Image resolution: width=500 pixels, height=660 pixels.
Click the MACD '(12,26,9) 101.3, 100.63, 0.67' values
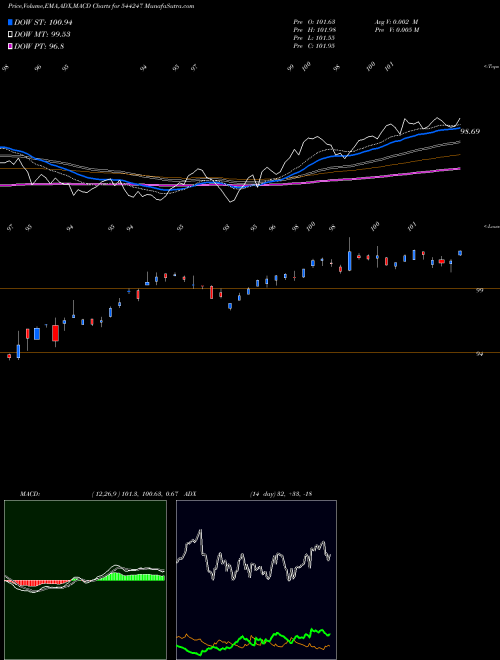pos(136,494)
